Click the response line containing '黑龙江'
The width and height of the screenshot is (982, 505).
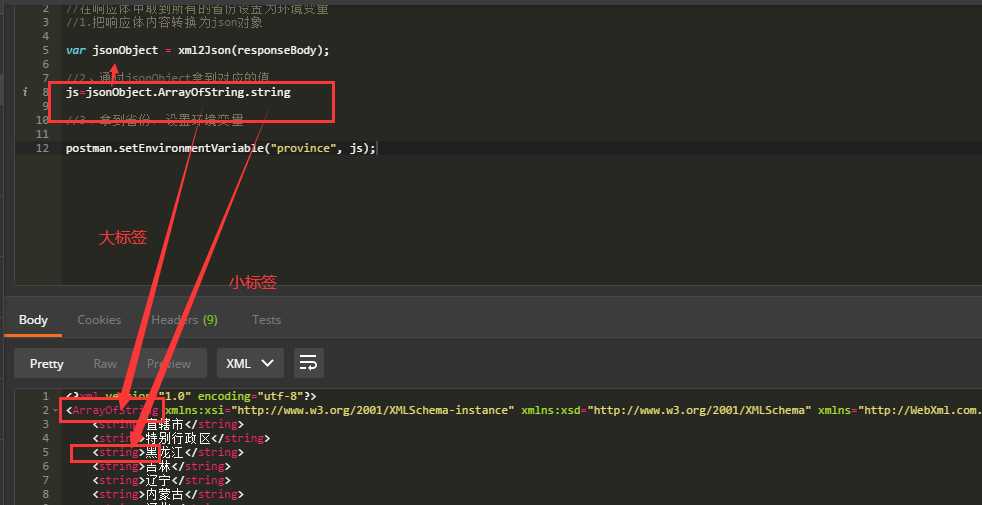[x=168, y=452]
